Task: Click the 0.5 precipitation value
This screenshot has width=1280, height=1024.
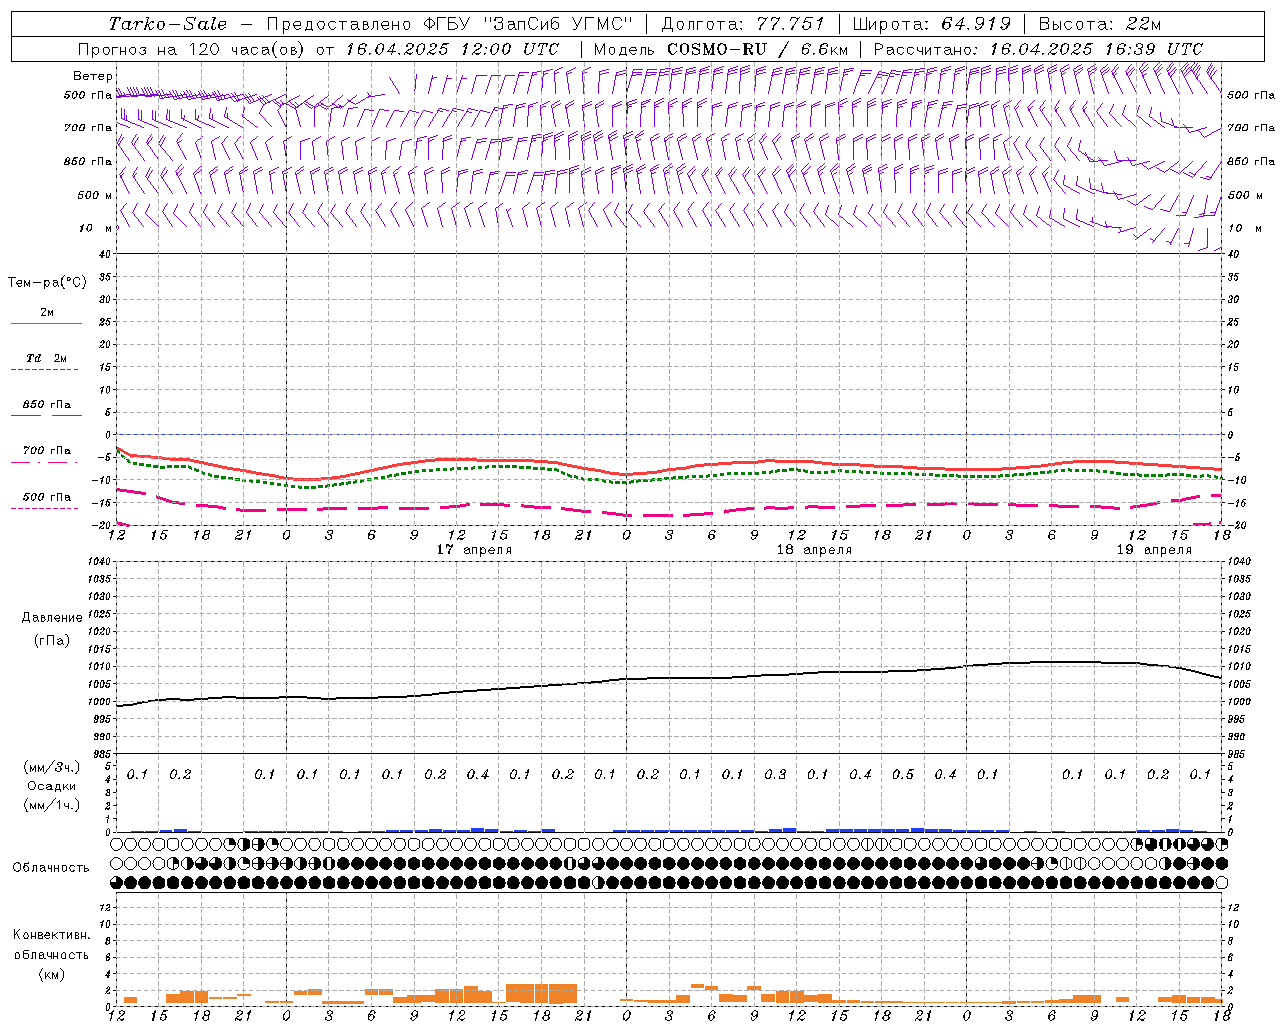Action: pos(903,774)
